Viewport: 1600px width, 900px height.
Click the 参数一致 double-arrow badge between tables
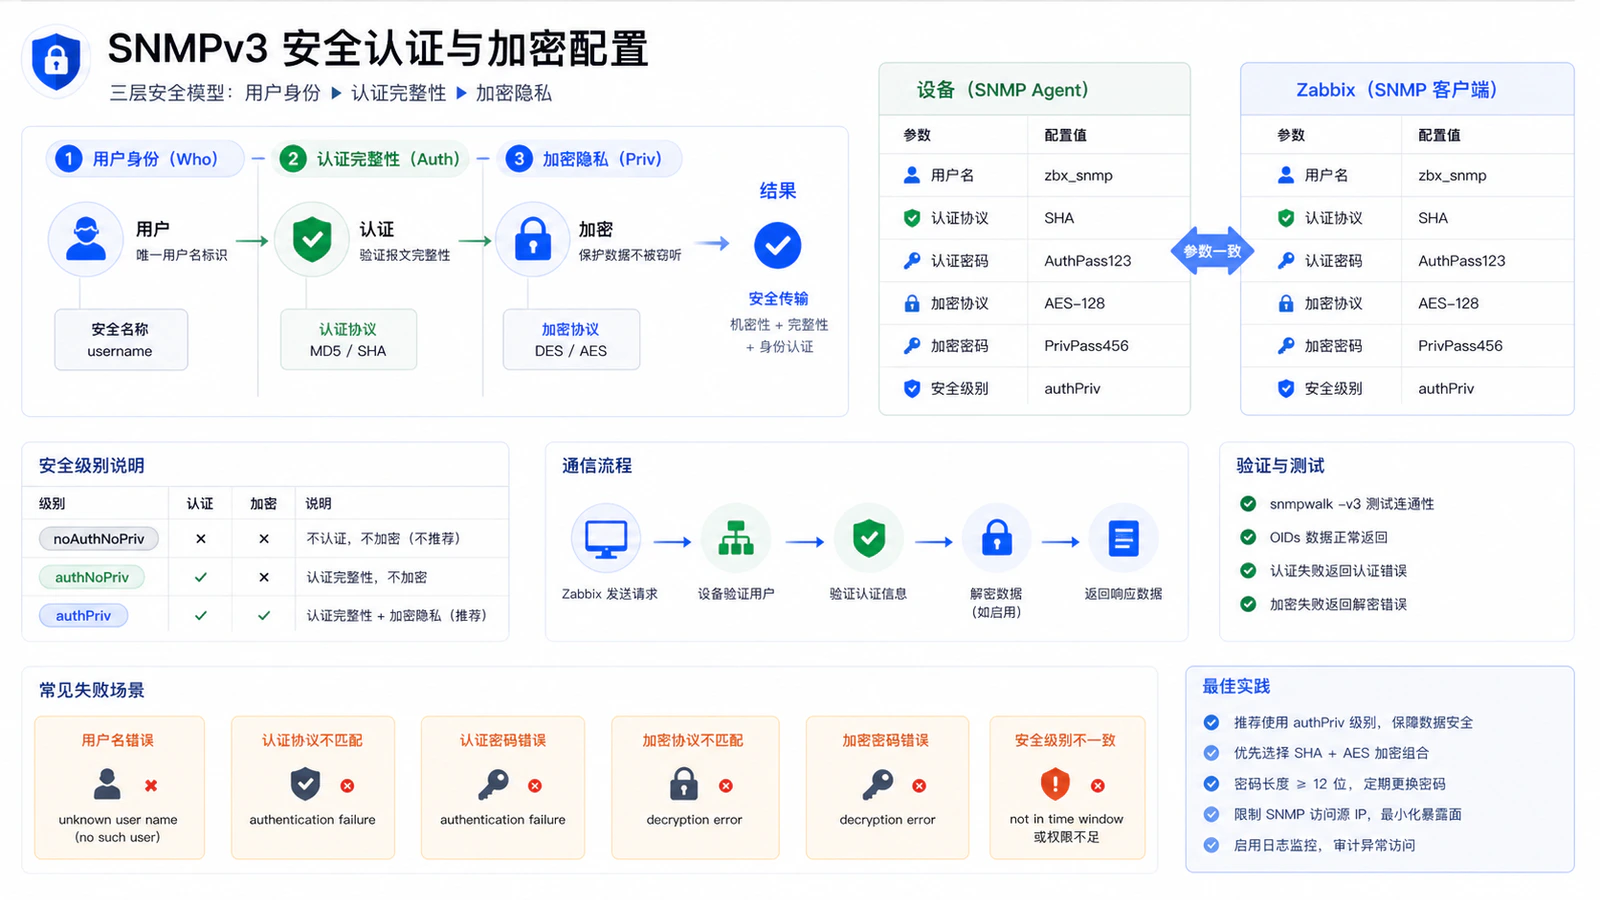coord(1212,251)
